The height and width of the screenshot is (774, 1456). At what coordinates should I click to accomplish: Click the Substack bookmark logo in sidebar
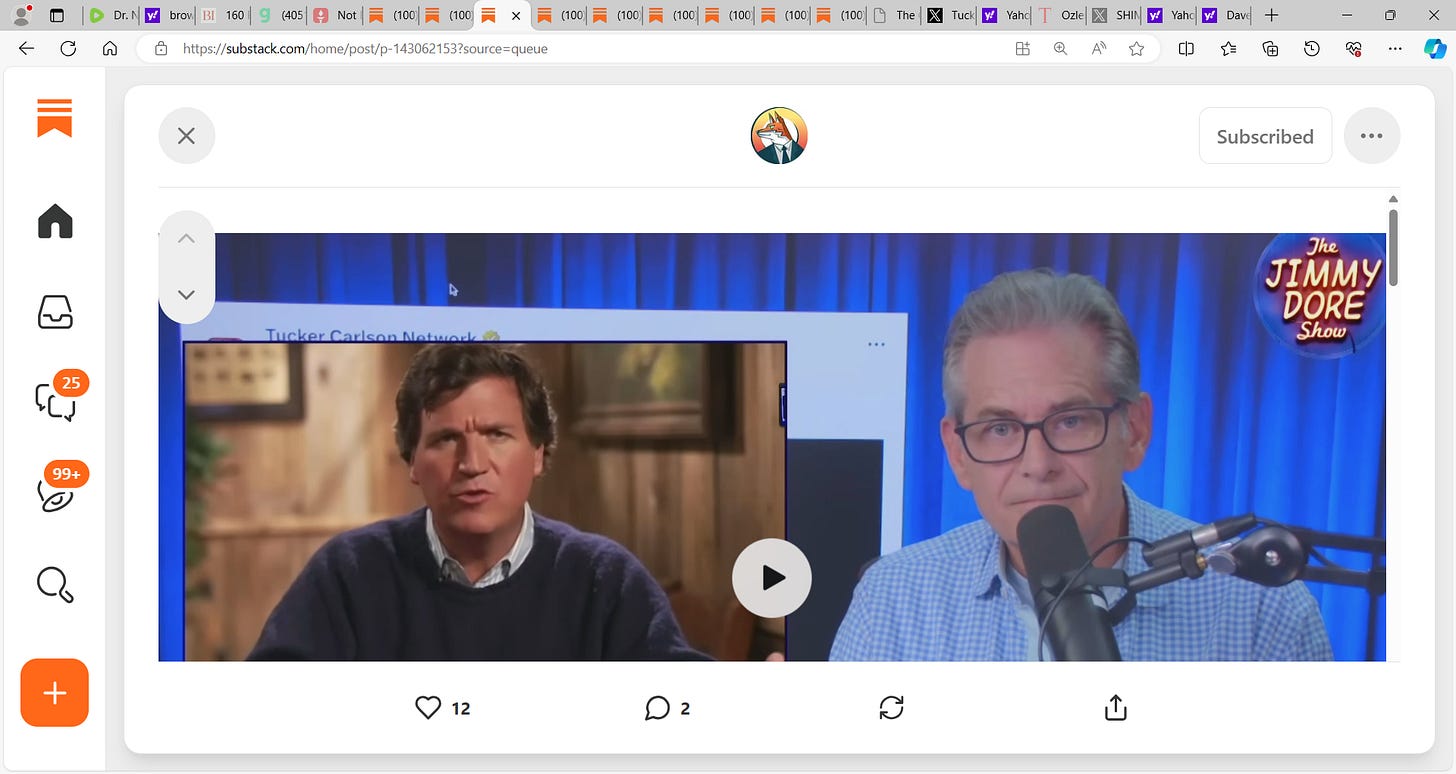(x=55, y=118)
